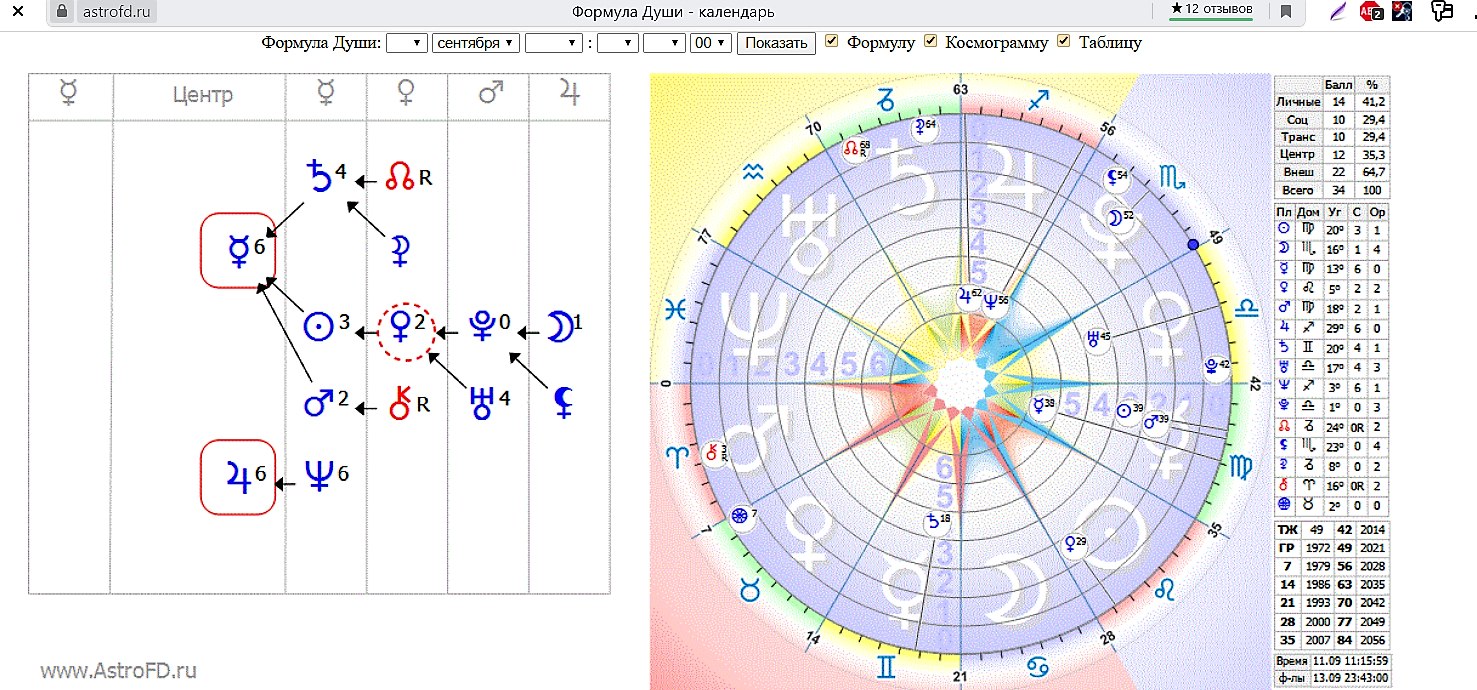
Task: Click Saturn marker 18 on the chart
Action: [x=936, y=521]
